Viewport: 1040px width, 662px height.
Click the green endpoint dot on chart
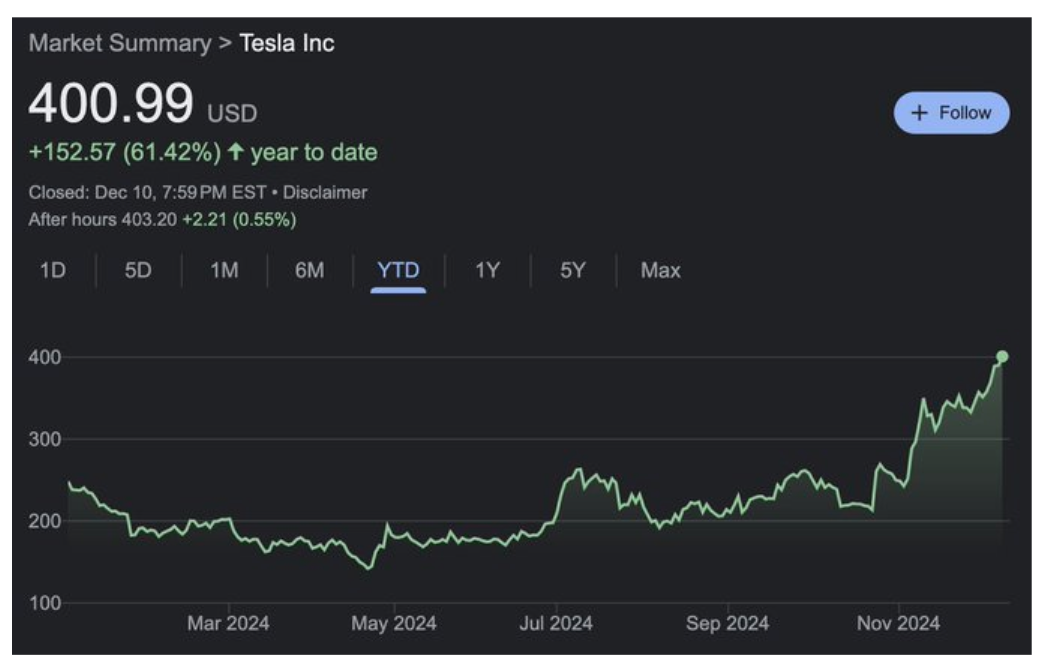1002,356
